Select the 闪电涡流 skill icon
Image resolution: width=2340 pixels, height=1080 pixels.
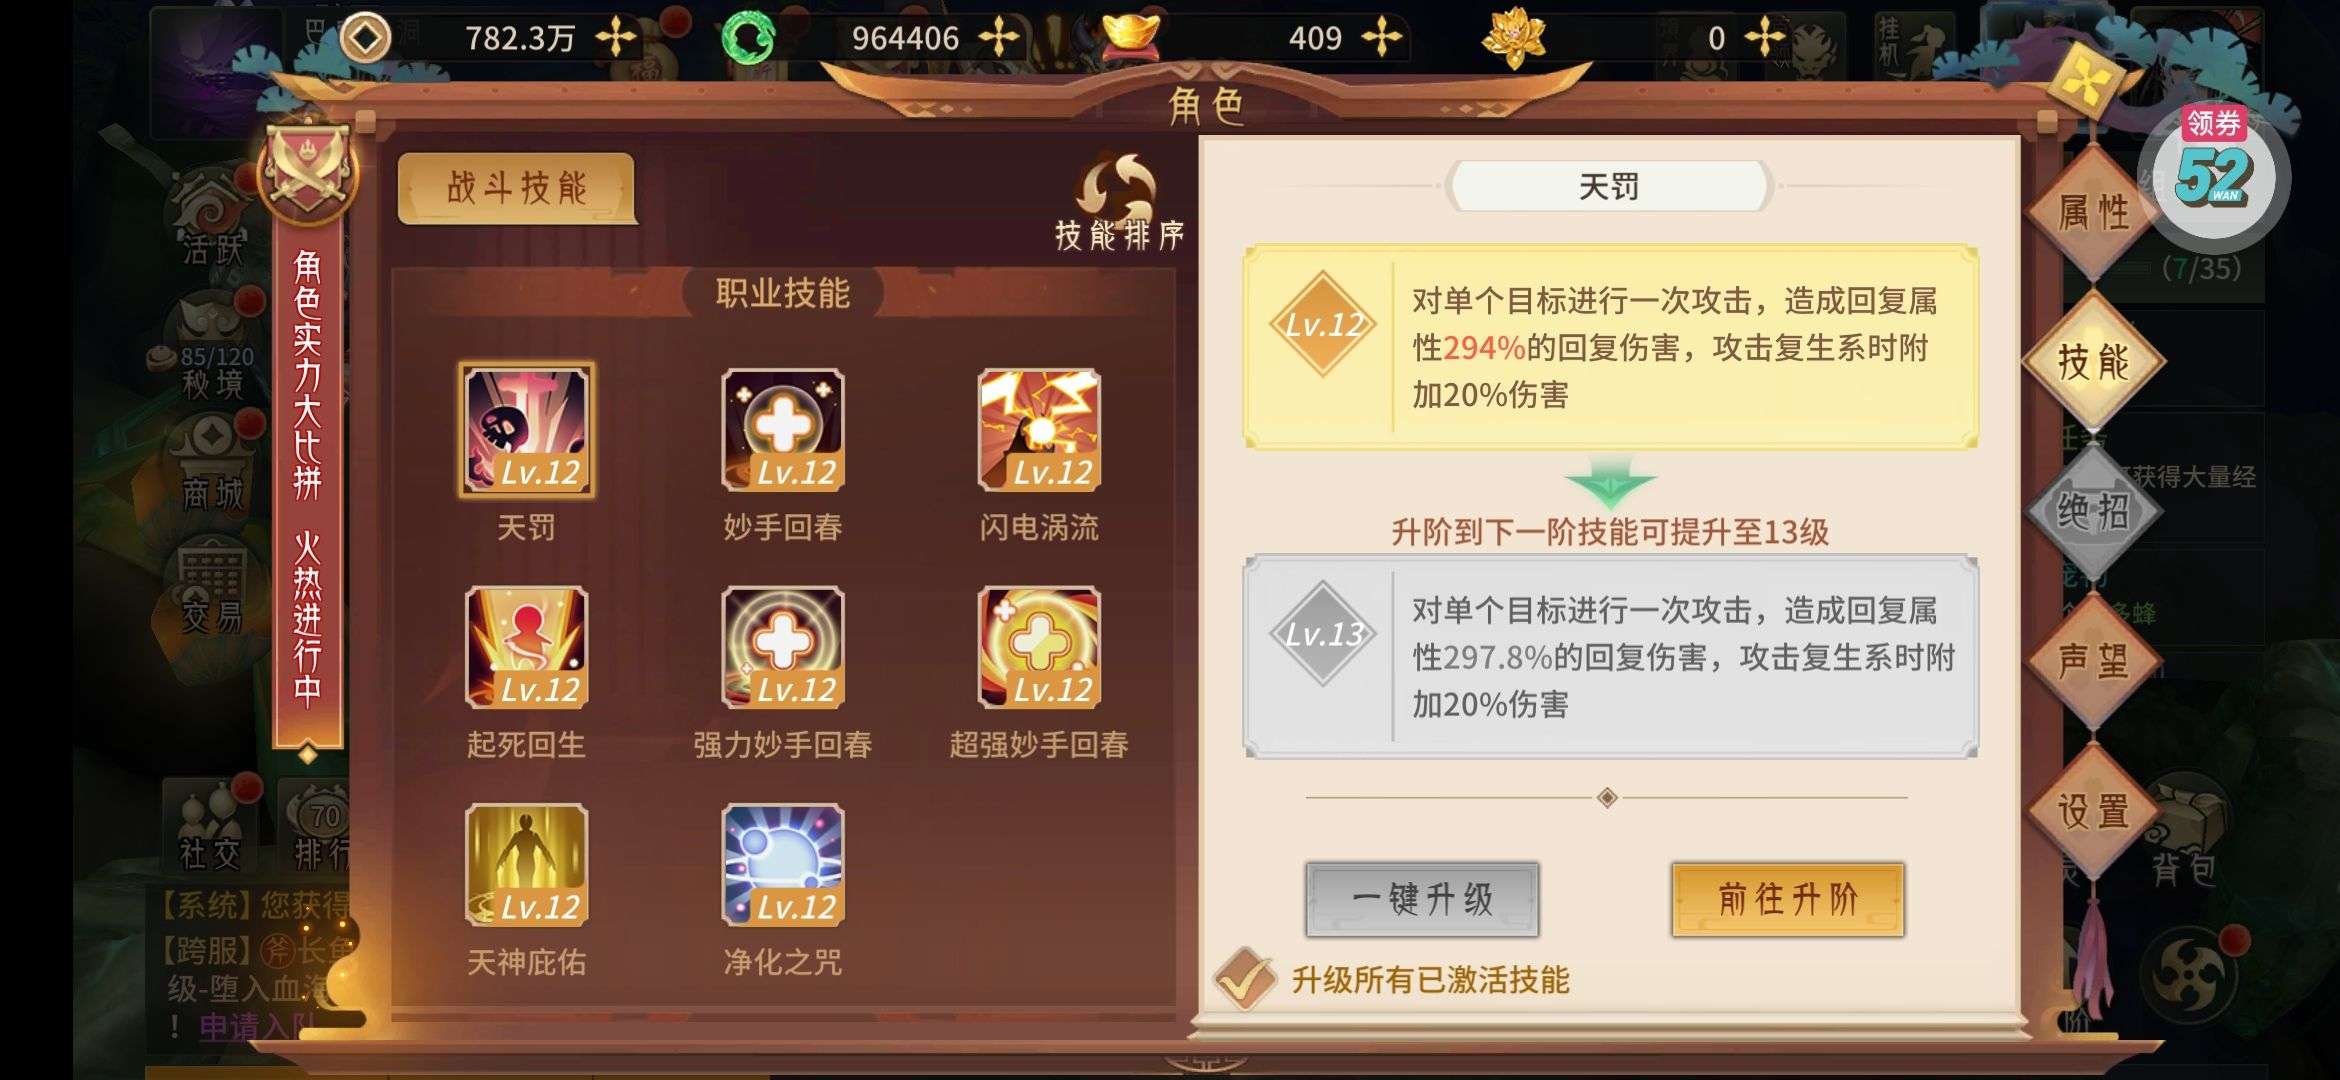1039,430
